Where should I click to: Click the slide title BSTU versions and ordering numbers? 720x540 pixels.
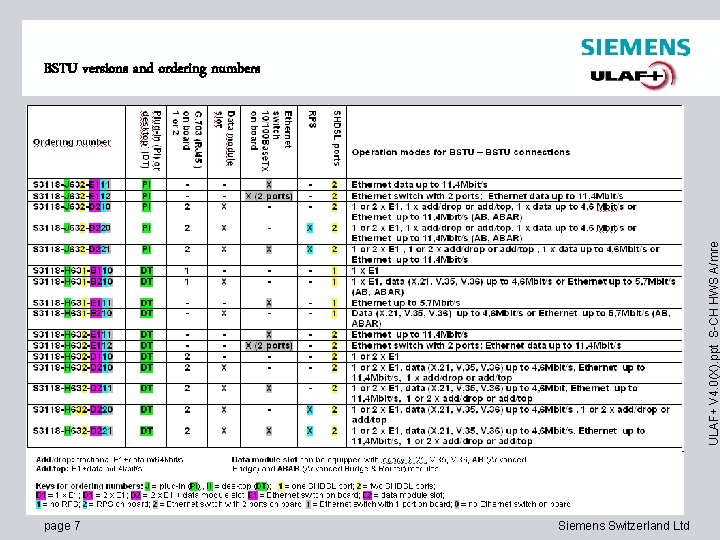(x=152, y=68)
